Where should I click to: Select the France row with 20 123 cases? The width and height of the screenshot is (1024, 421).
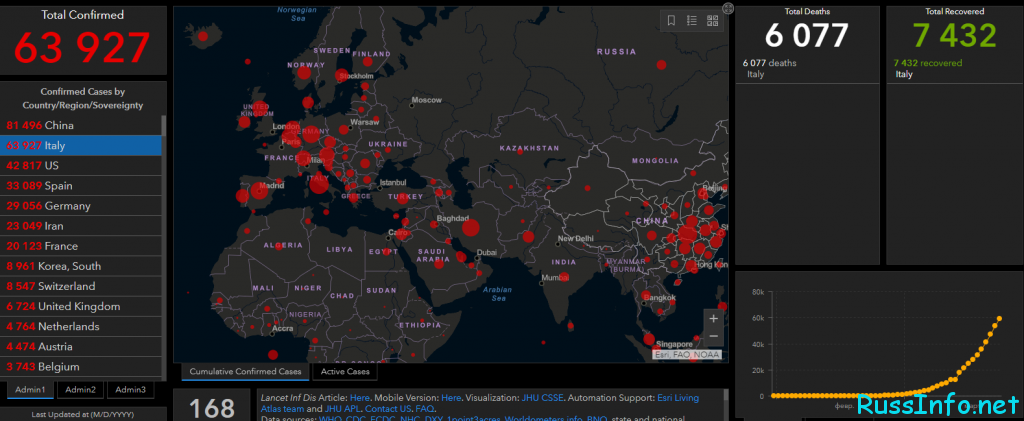pyautogui.click(x=81, y=246)
